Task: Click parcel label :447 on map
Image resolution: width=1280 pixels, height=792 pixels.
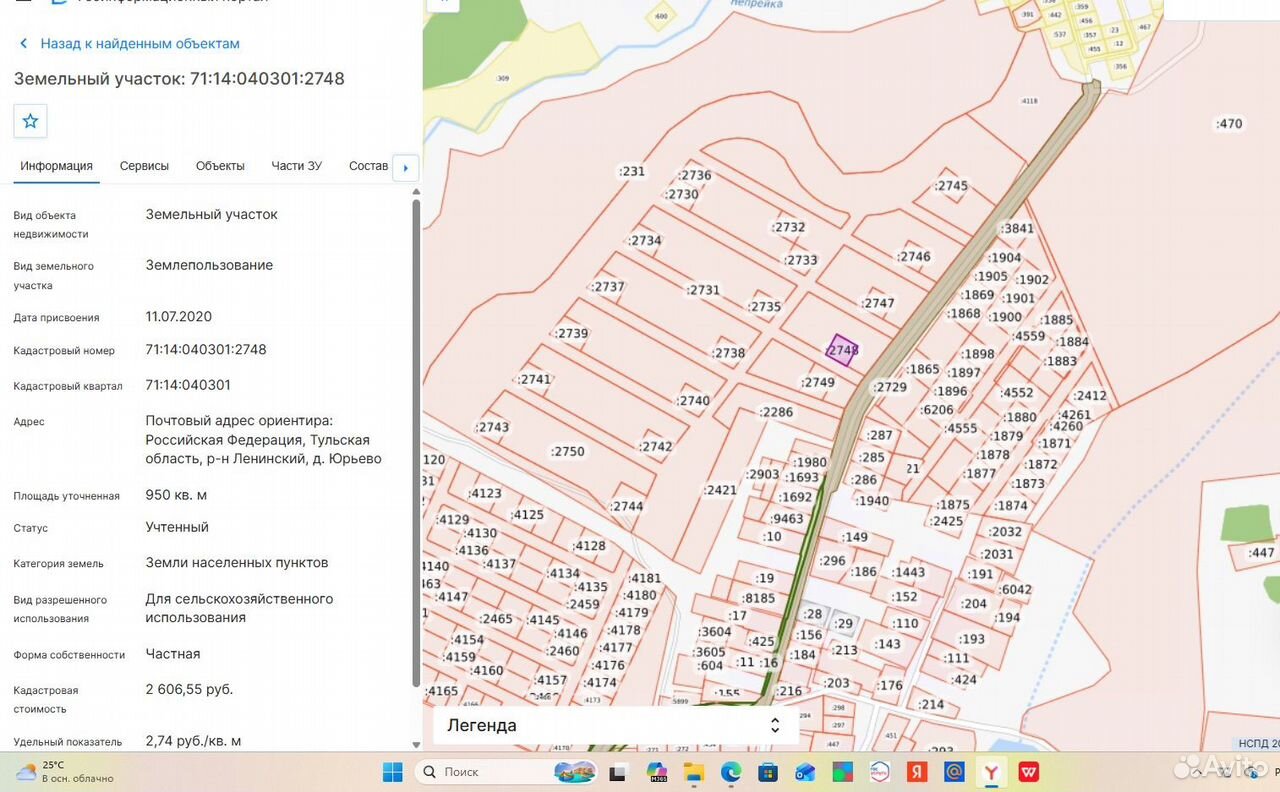Action: click(x=1262, y=553)
